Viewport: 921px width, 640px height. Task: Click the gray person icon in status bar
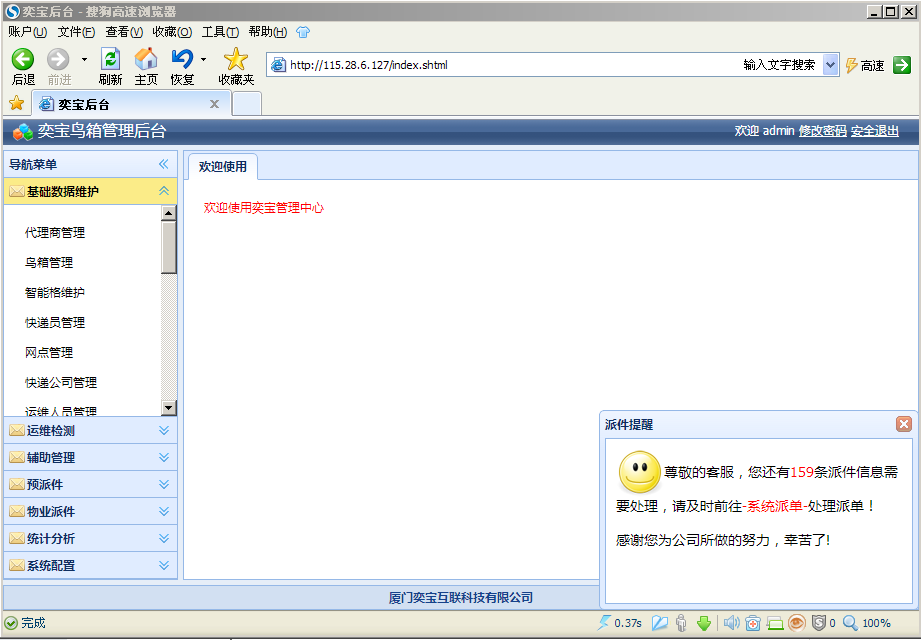pyautogui.click(x=681, y=623)
